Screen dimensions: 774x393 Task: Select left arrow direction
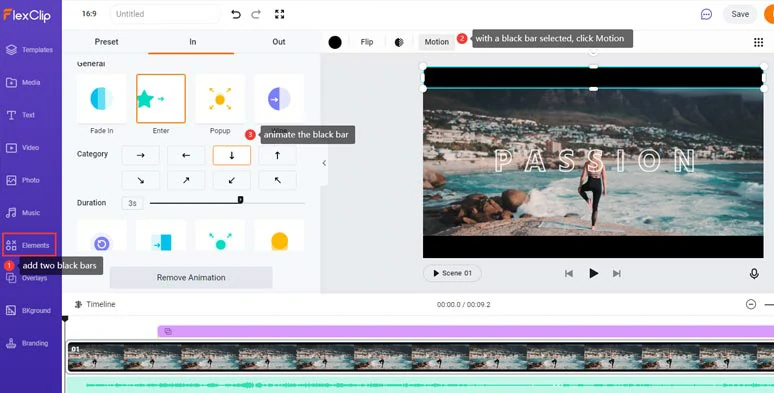186,155
